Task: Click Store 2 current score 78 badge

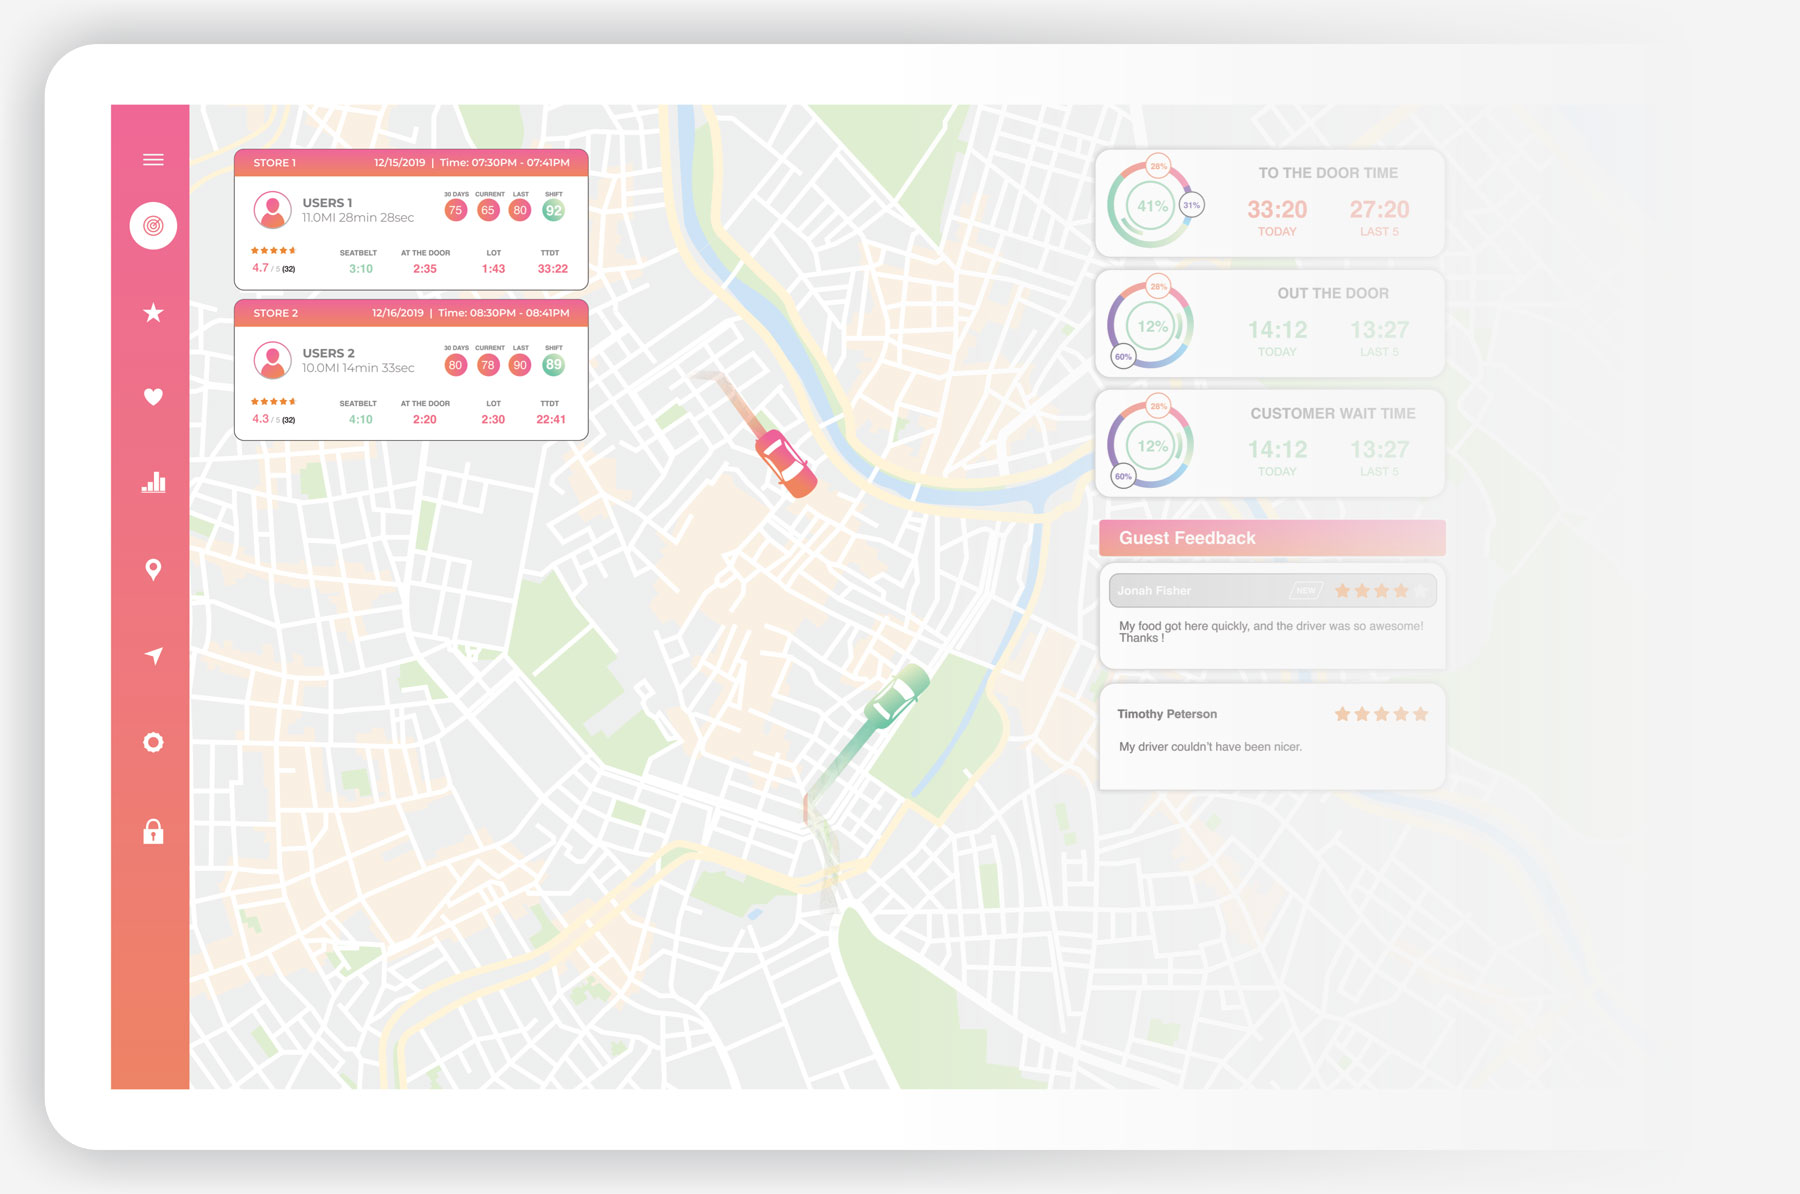Action: [x=488, y=365]
